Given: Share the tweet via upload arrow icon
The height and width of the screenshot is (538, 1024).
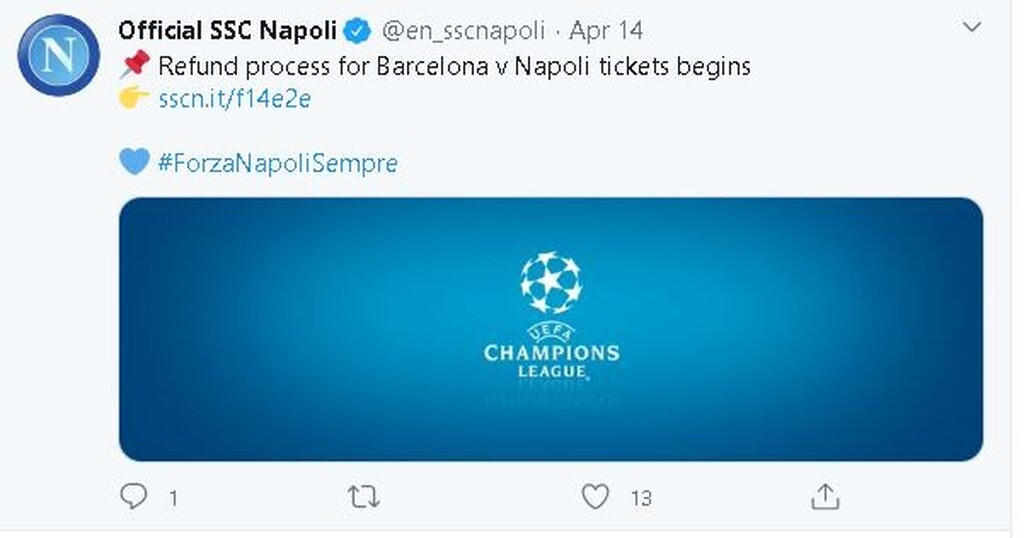Looking at the screenshot, I should (x=825, y=496).
